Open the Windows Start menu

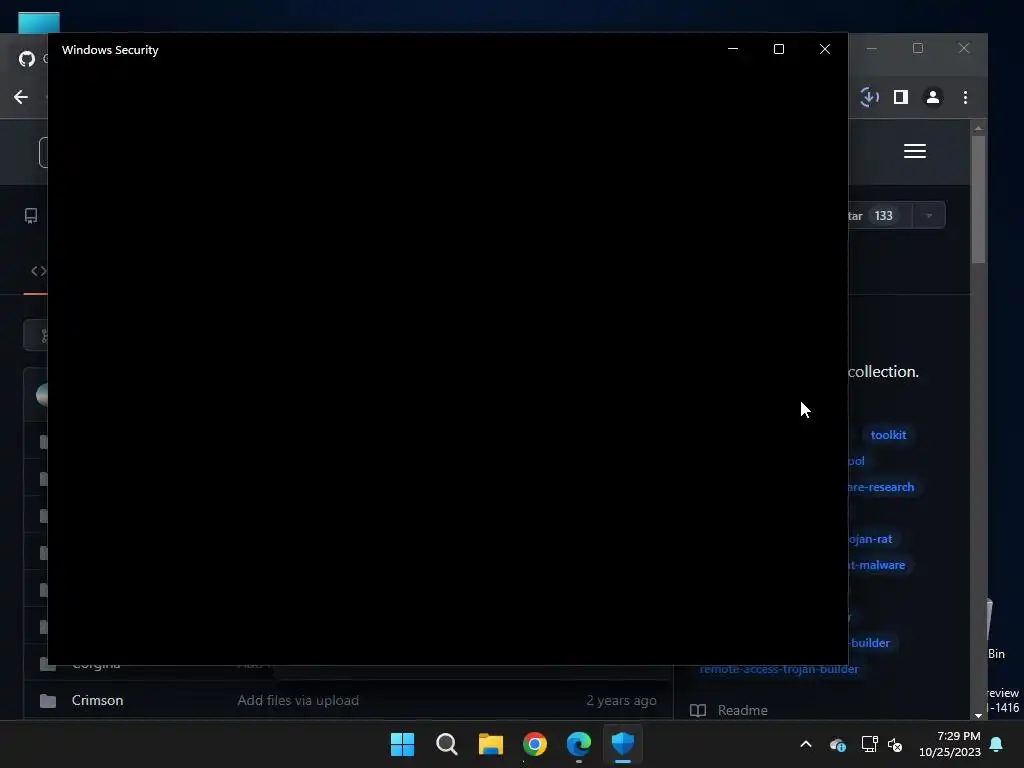(x=402, y=744)
